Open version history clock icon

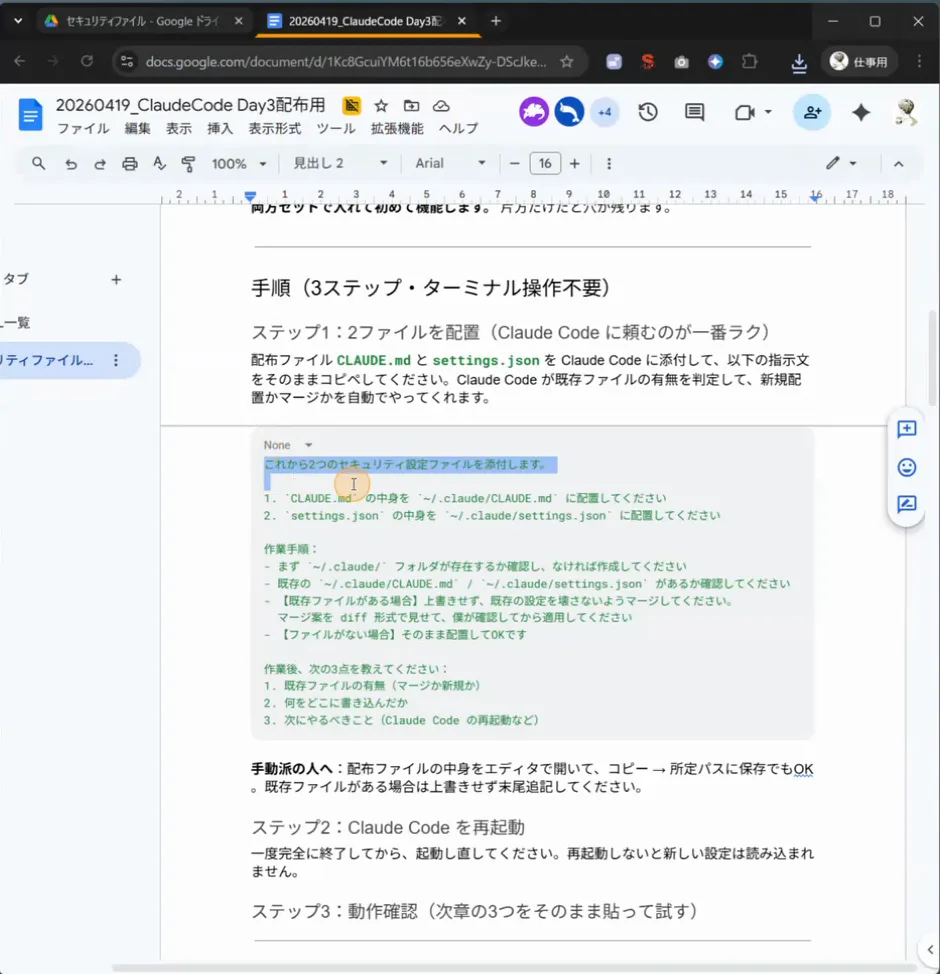648,112
